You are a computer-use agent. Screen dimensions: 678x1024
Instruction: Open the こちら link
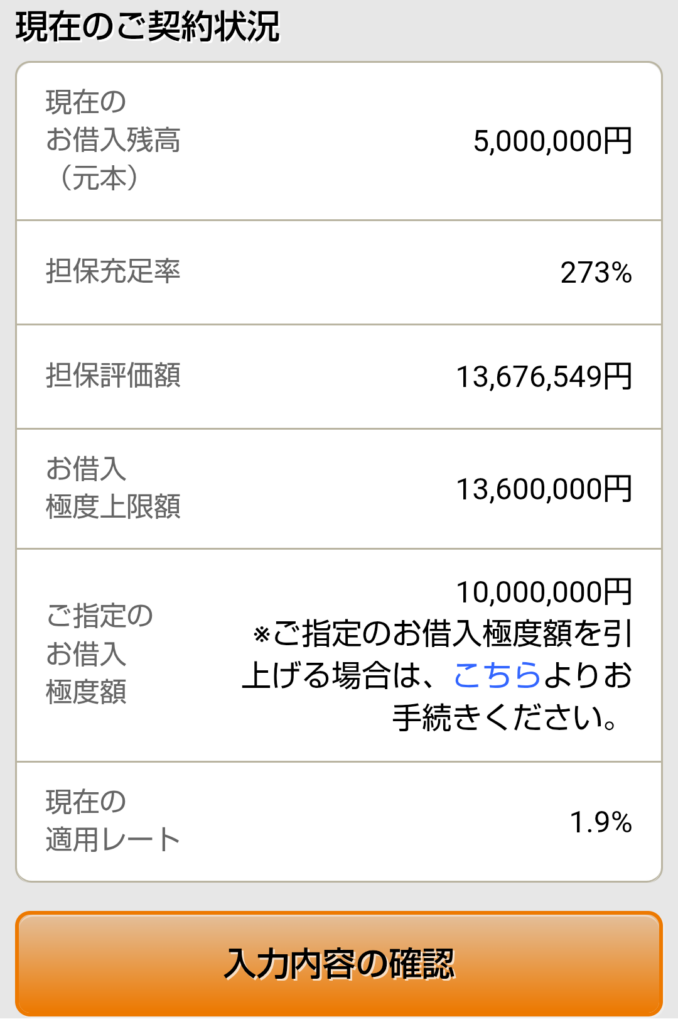pyautogui.click(x=496, y=676)
